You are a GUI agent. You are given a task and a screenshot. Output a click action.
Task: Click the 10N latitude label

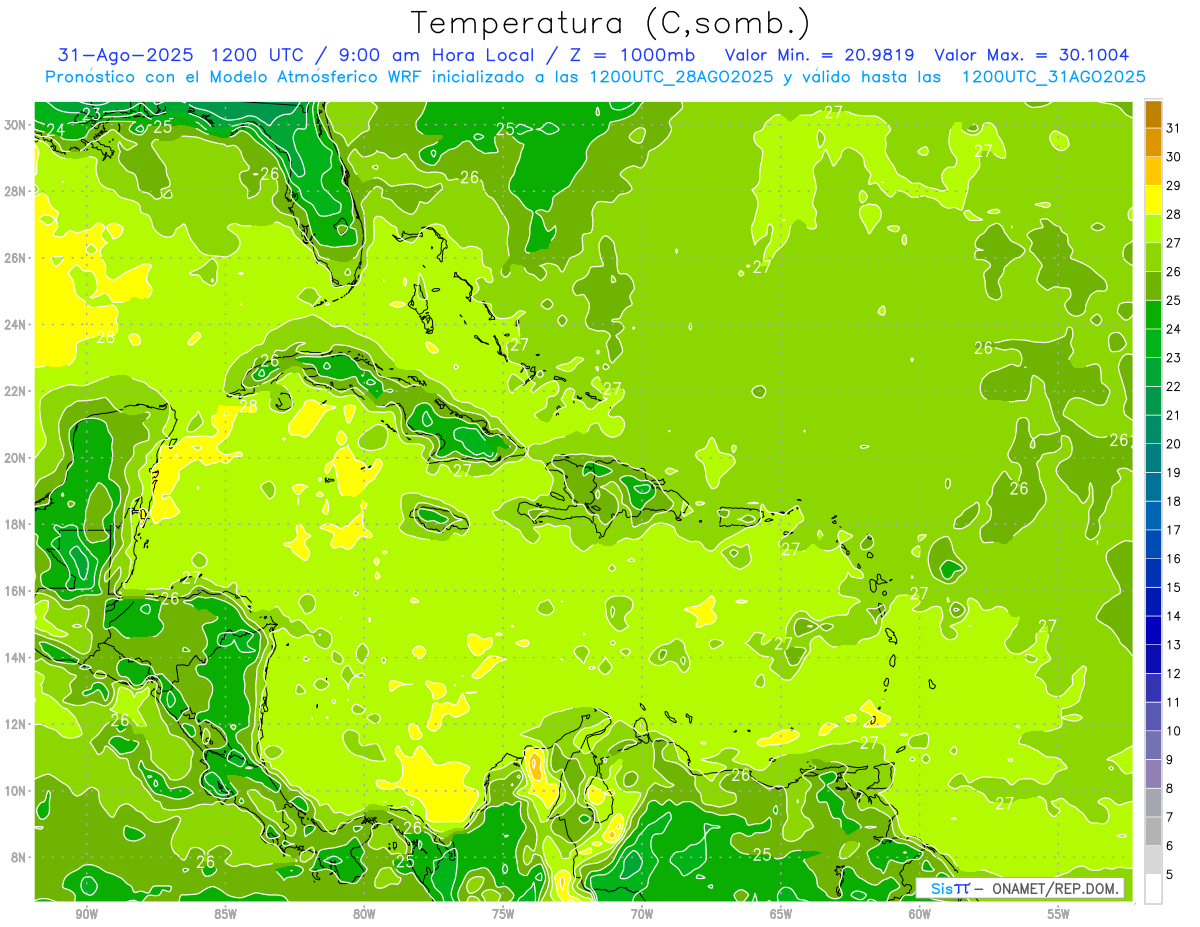[15, 791]
